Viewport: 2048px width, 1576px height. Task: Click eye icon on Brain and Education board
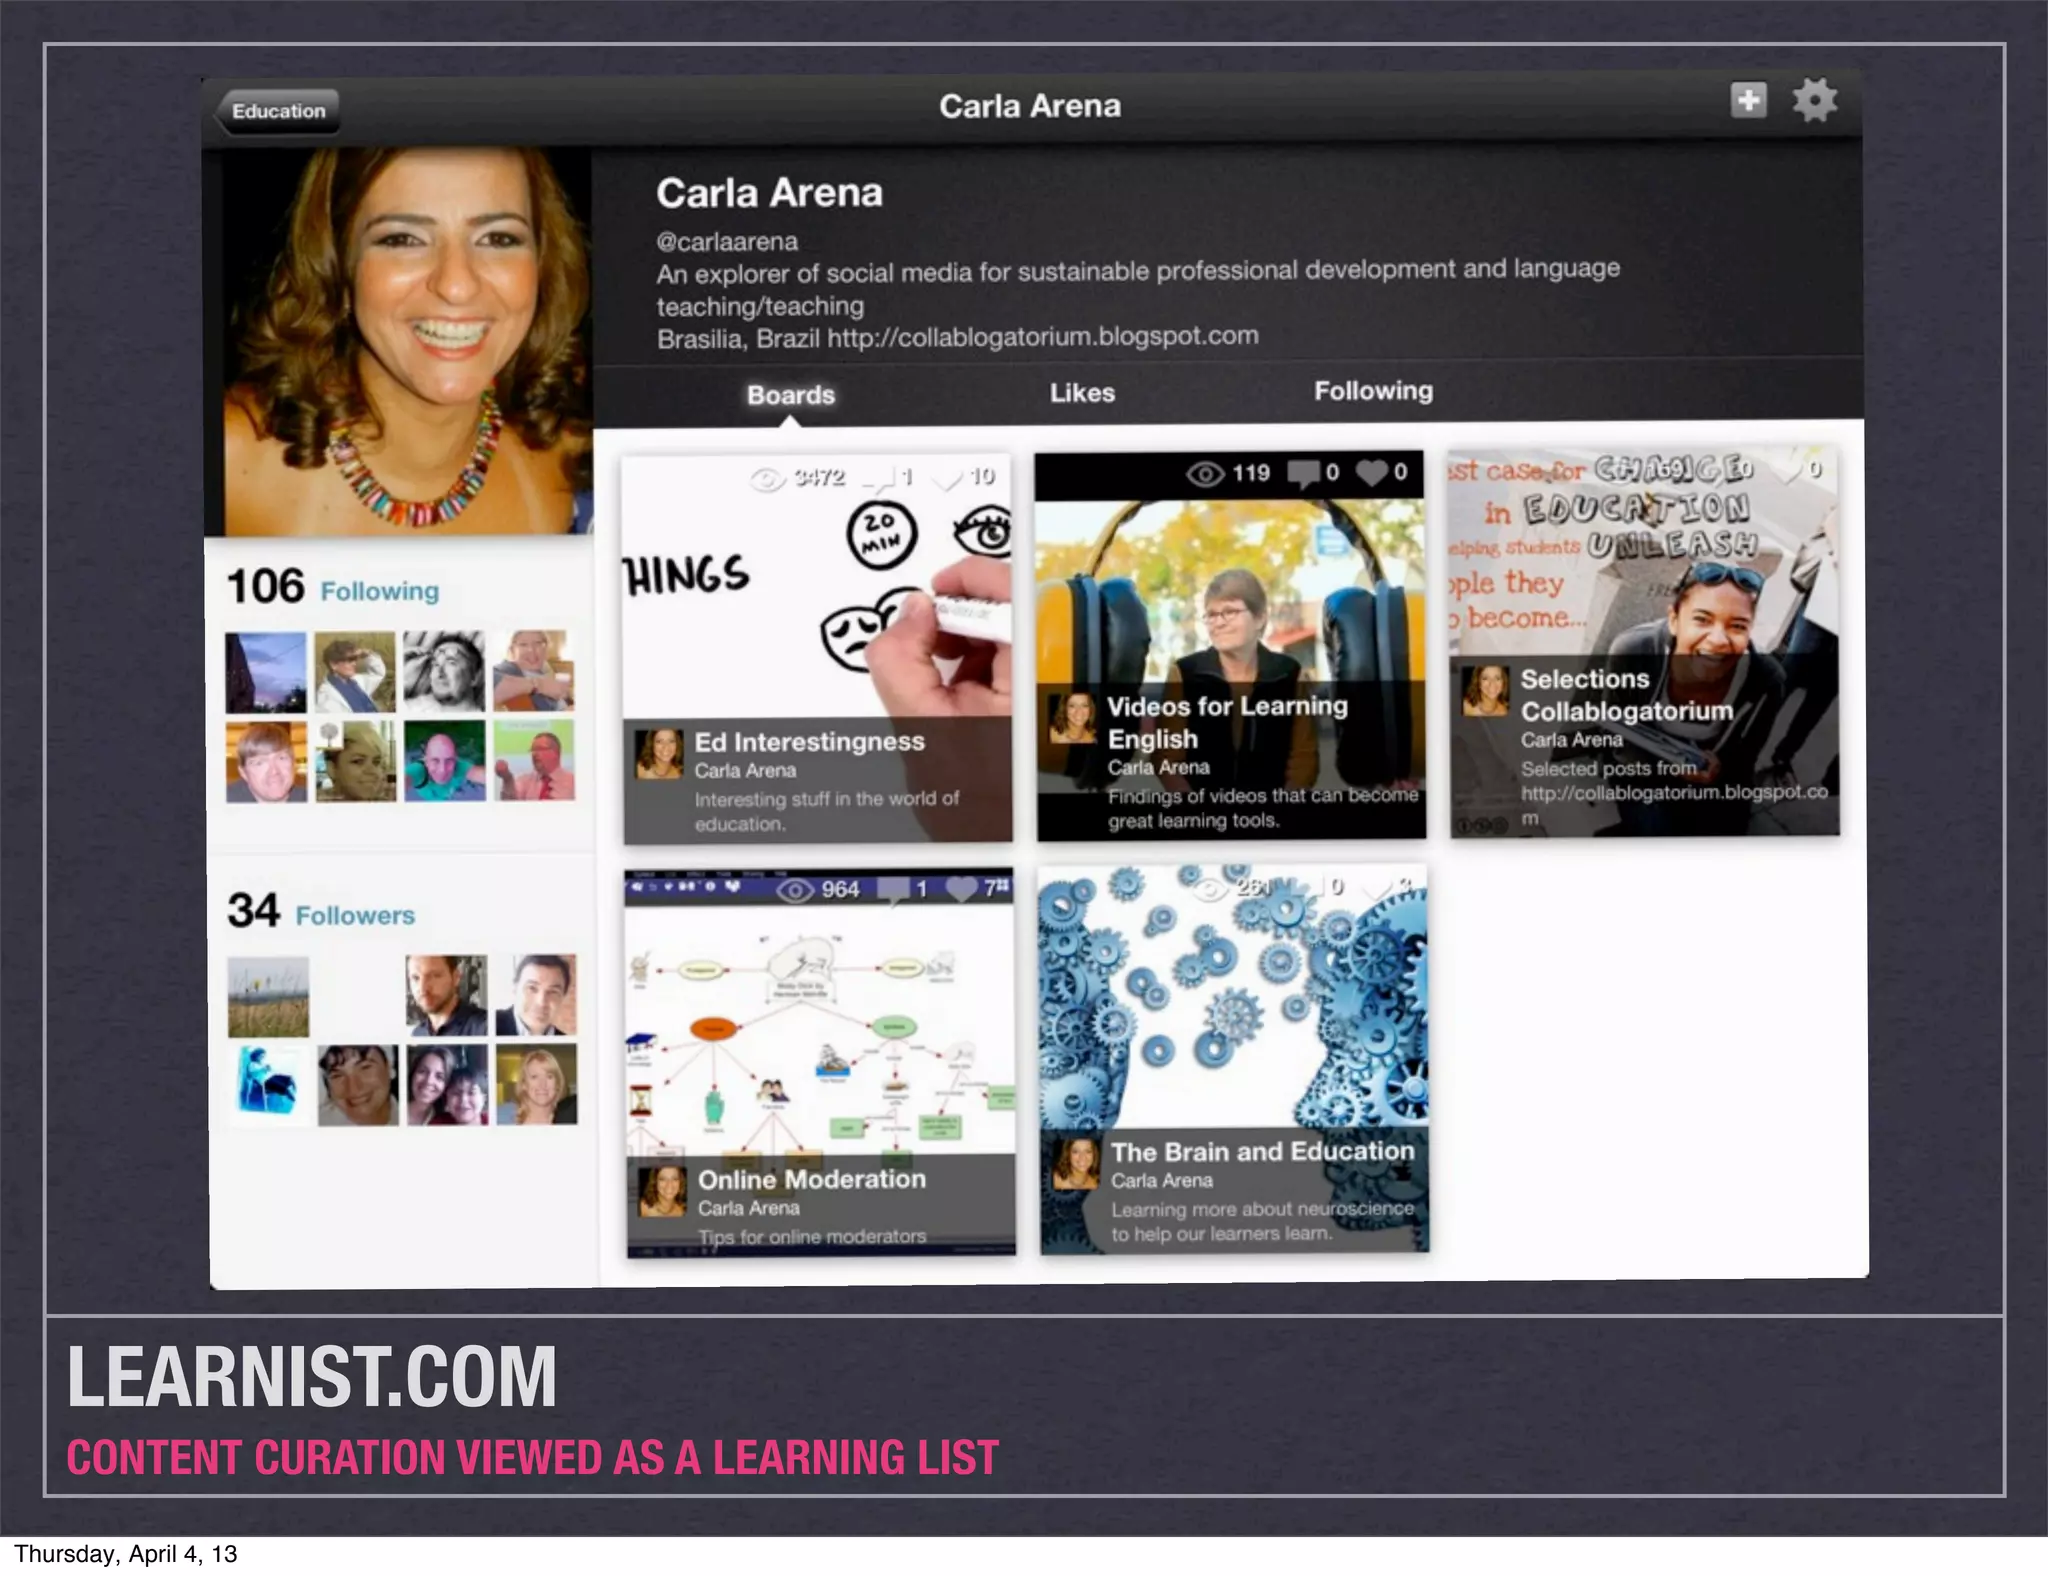click(1209, 887)
